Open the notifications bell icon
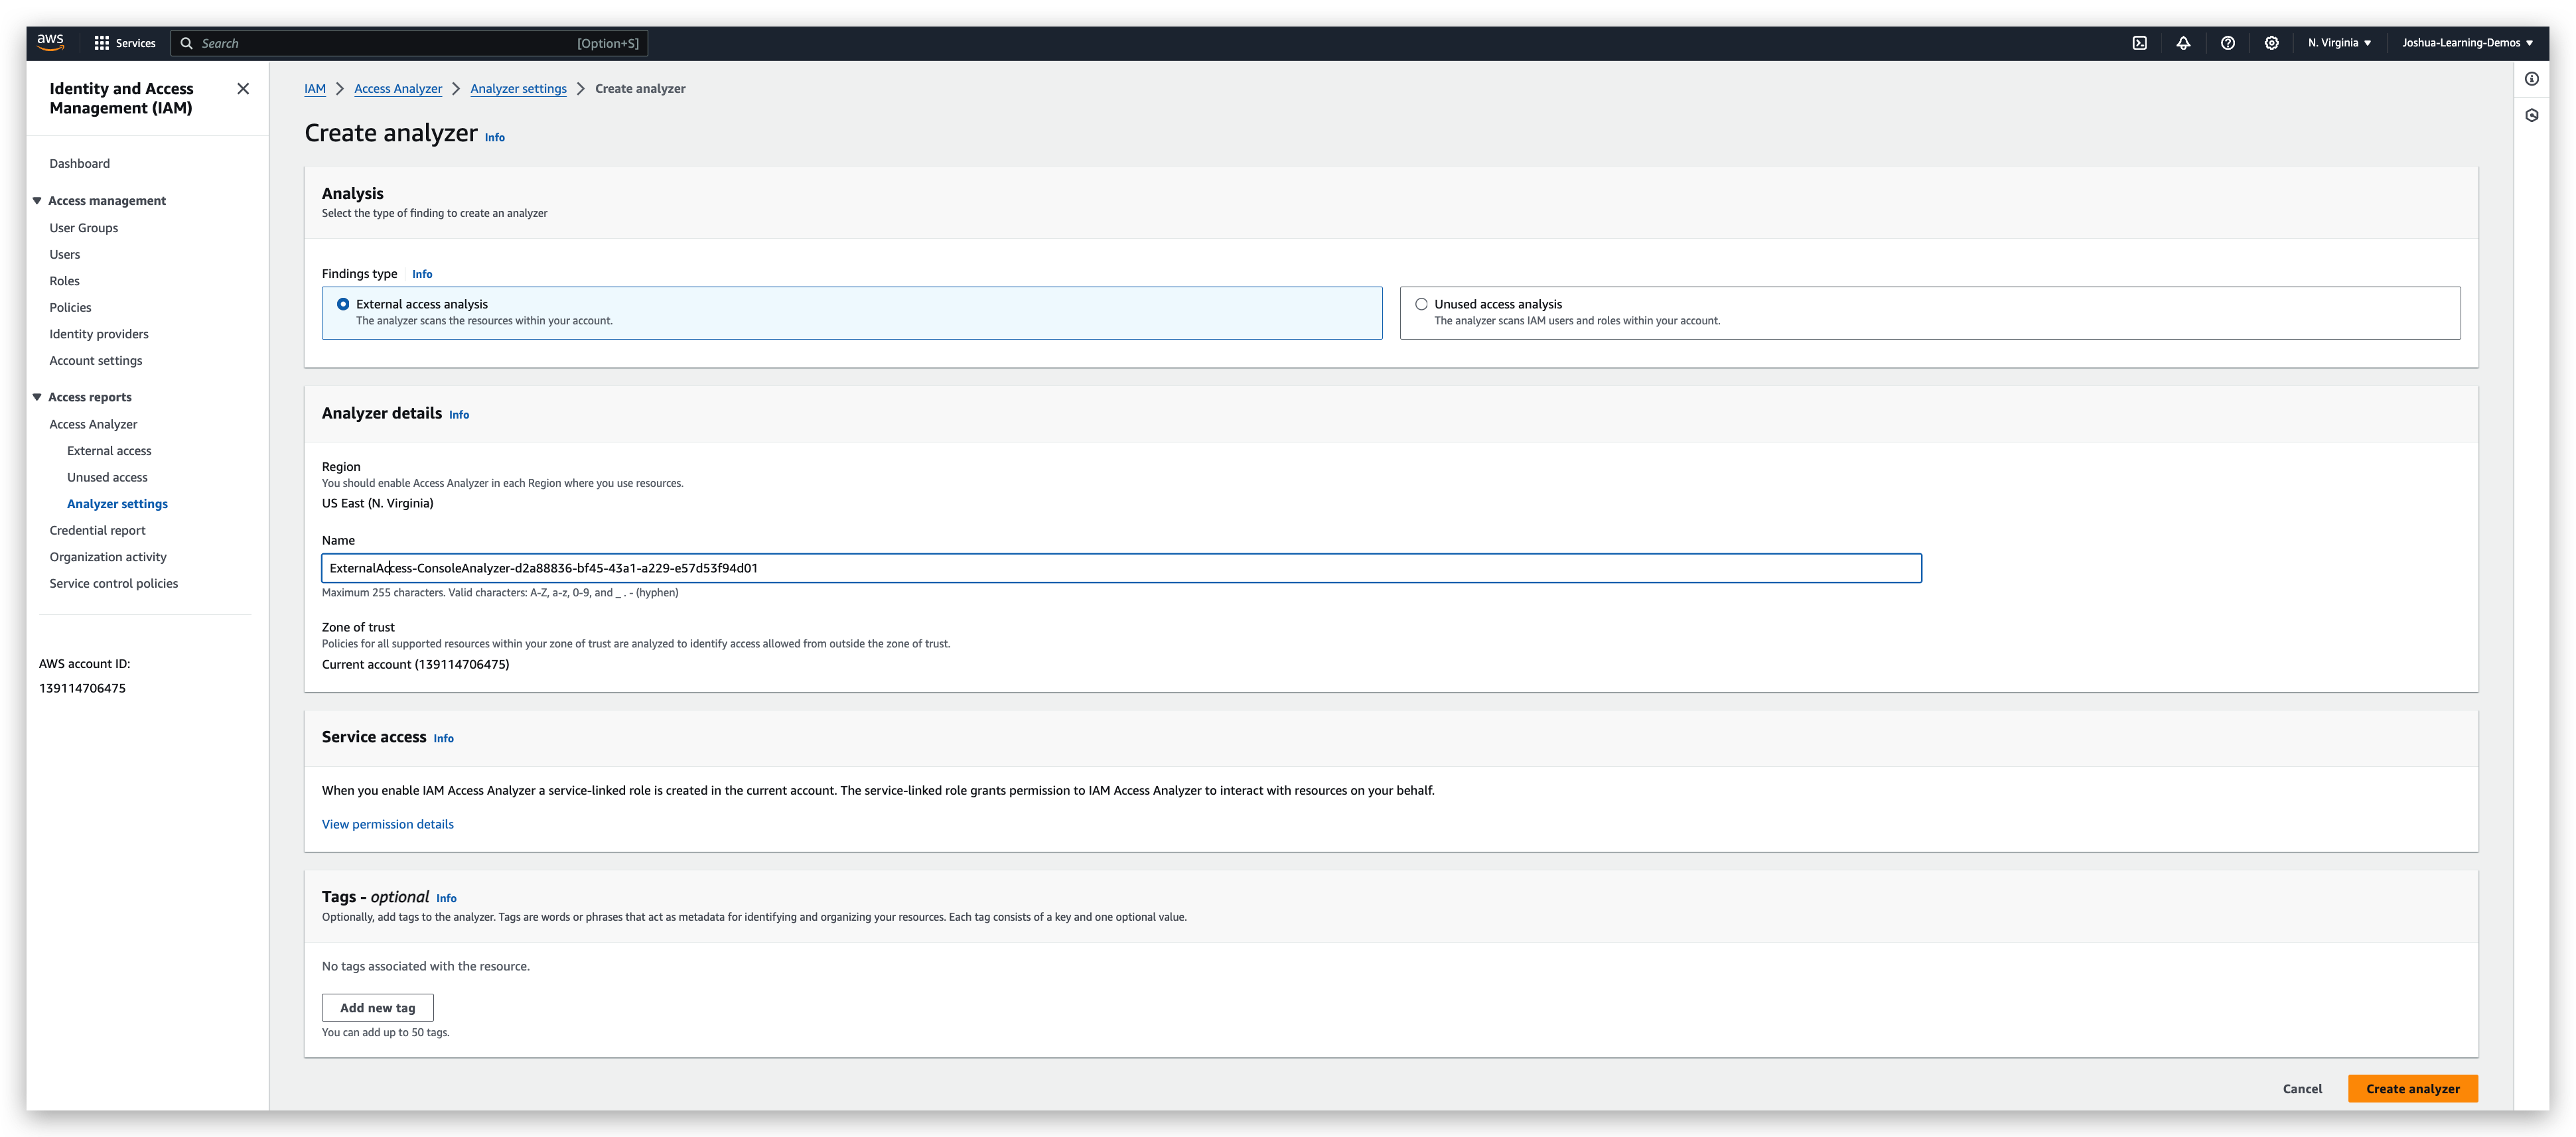 pos(2183,43)
